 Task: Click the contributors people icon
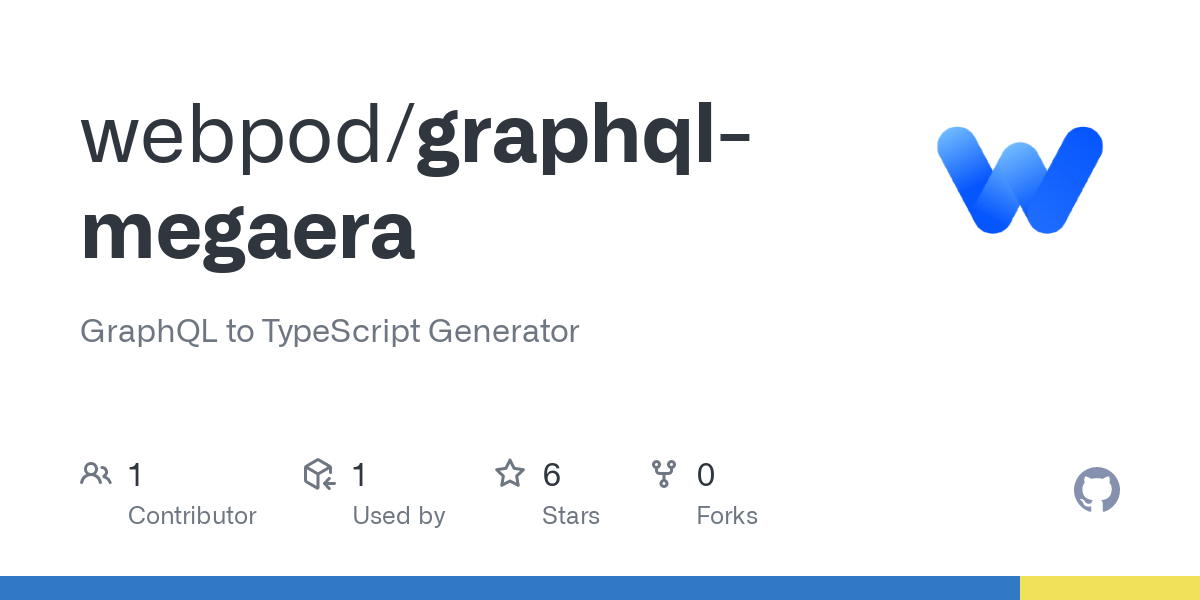coord(96,474)
